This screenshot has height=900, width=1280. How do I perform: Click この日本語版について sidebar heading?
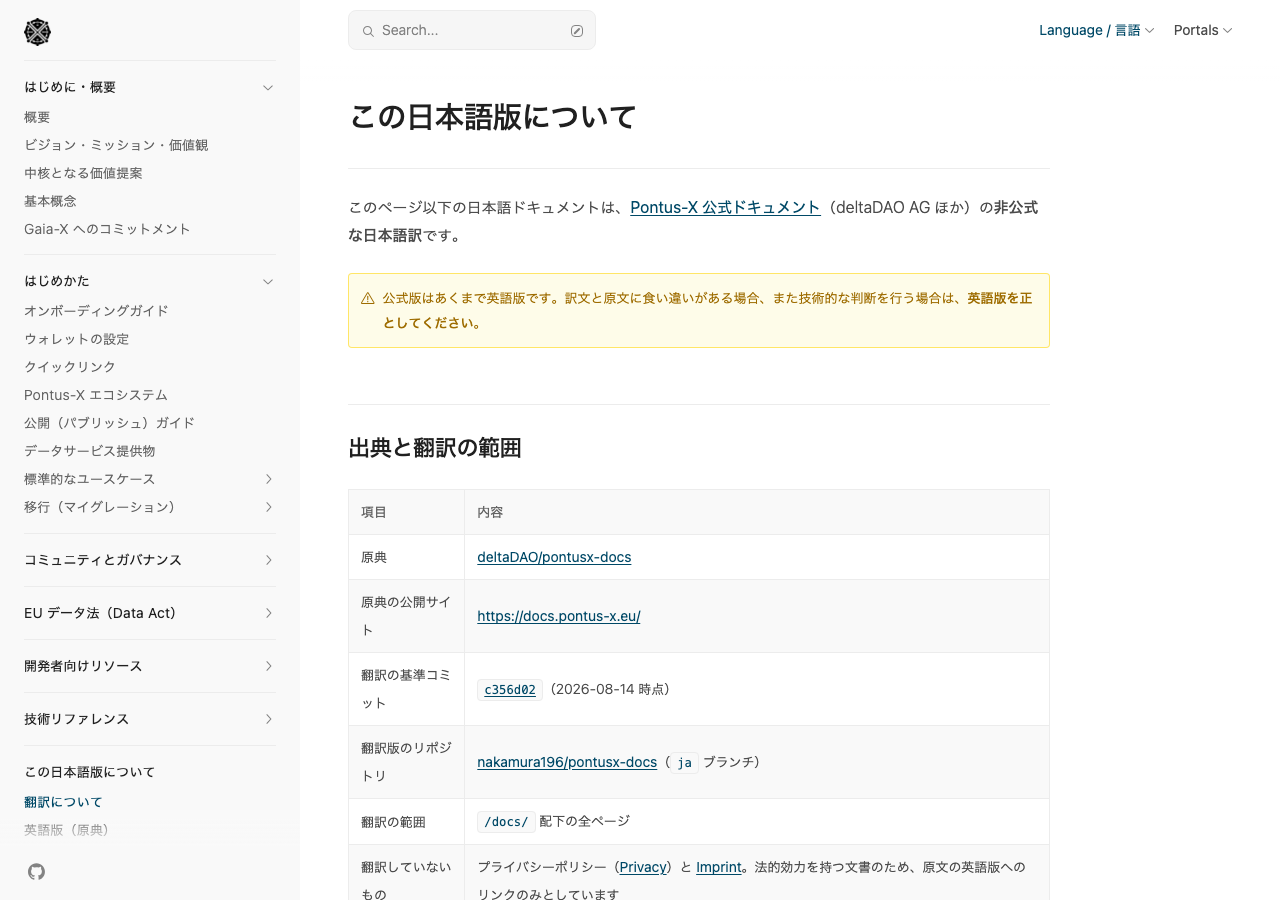pos(89,772)
